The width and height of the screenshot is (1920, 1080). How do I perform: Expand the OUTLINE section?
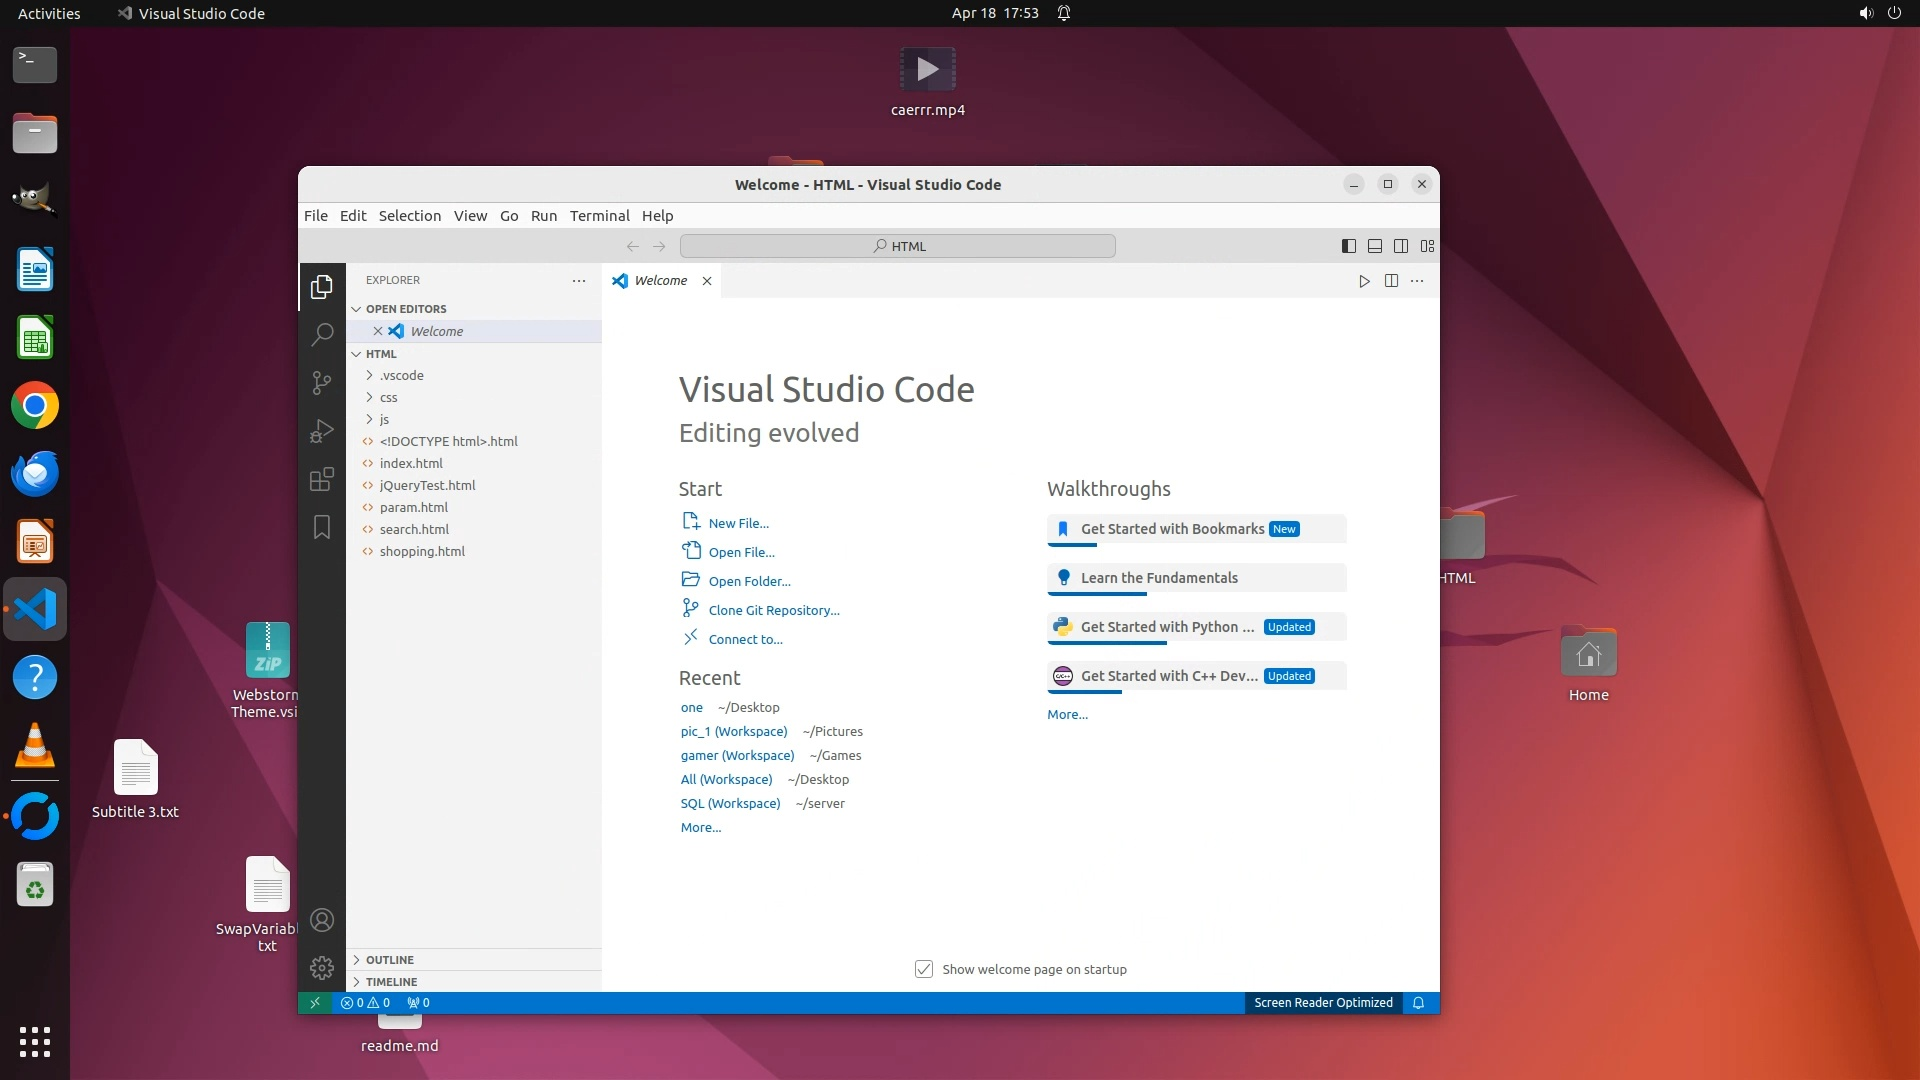pos(389,959)
